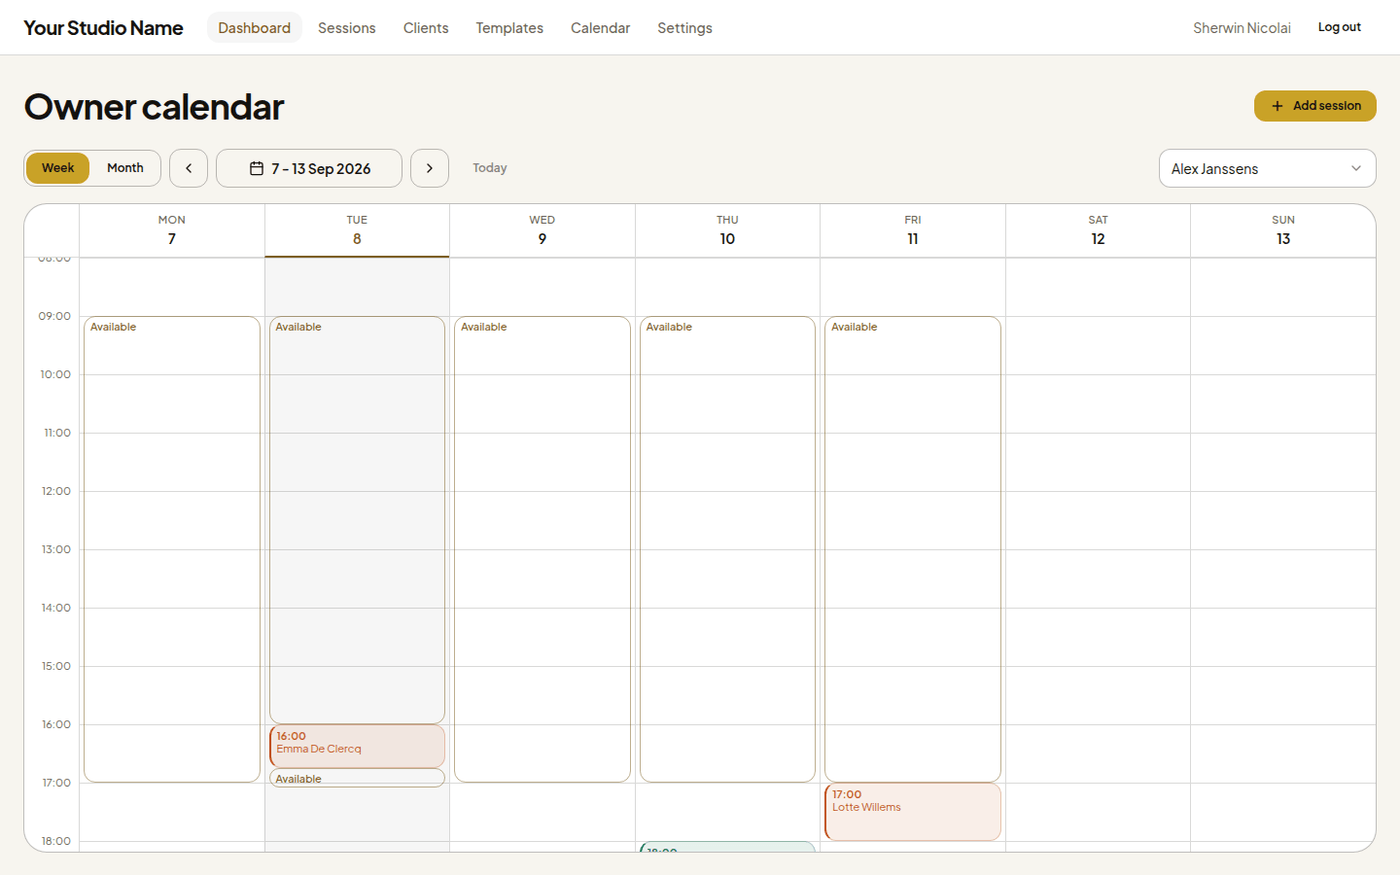
Task: Switch to Month view
Action: pos(125,168)
